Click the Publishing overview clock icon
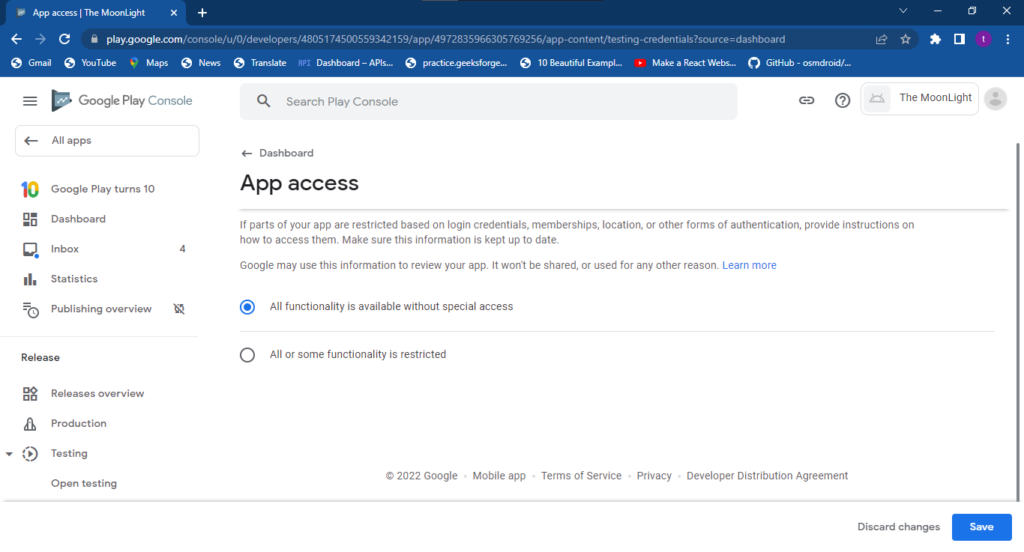The width and height of the screenshot is (1024, 552). click(30, 309)
